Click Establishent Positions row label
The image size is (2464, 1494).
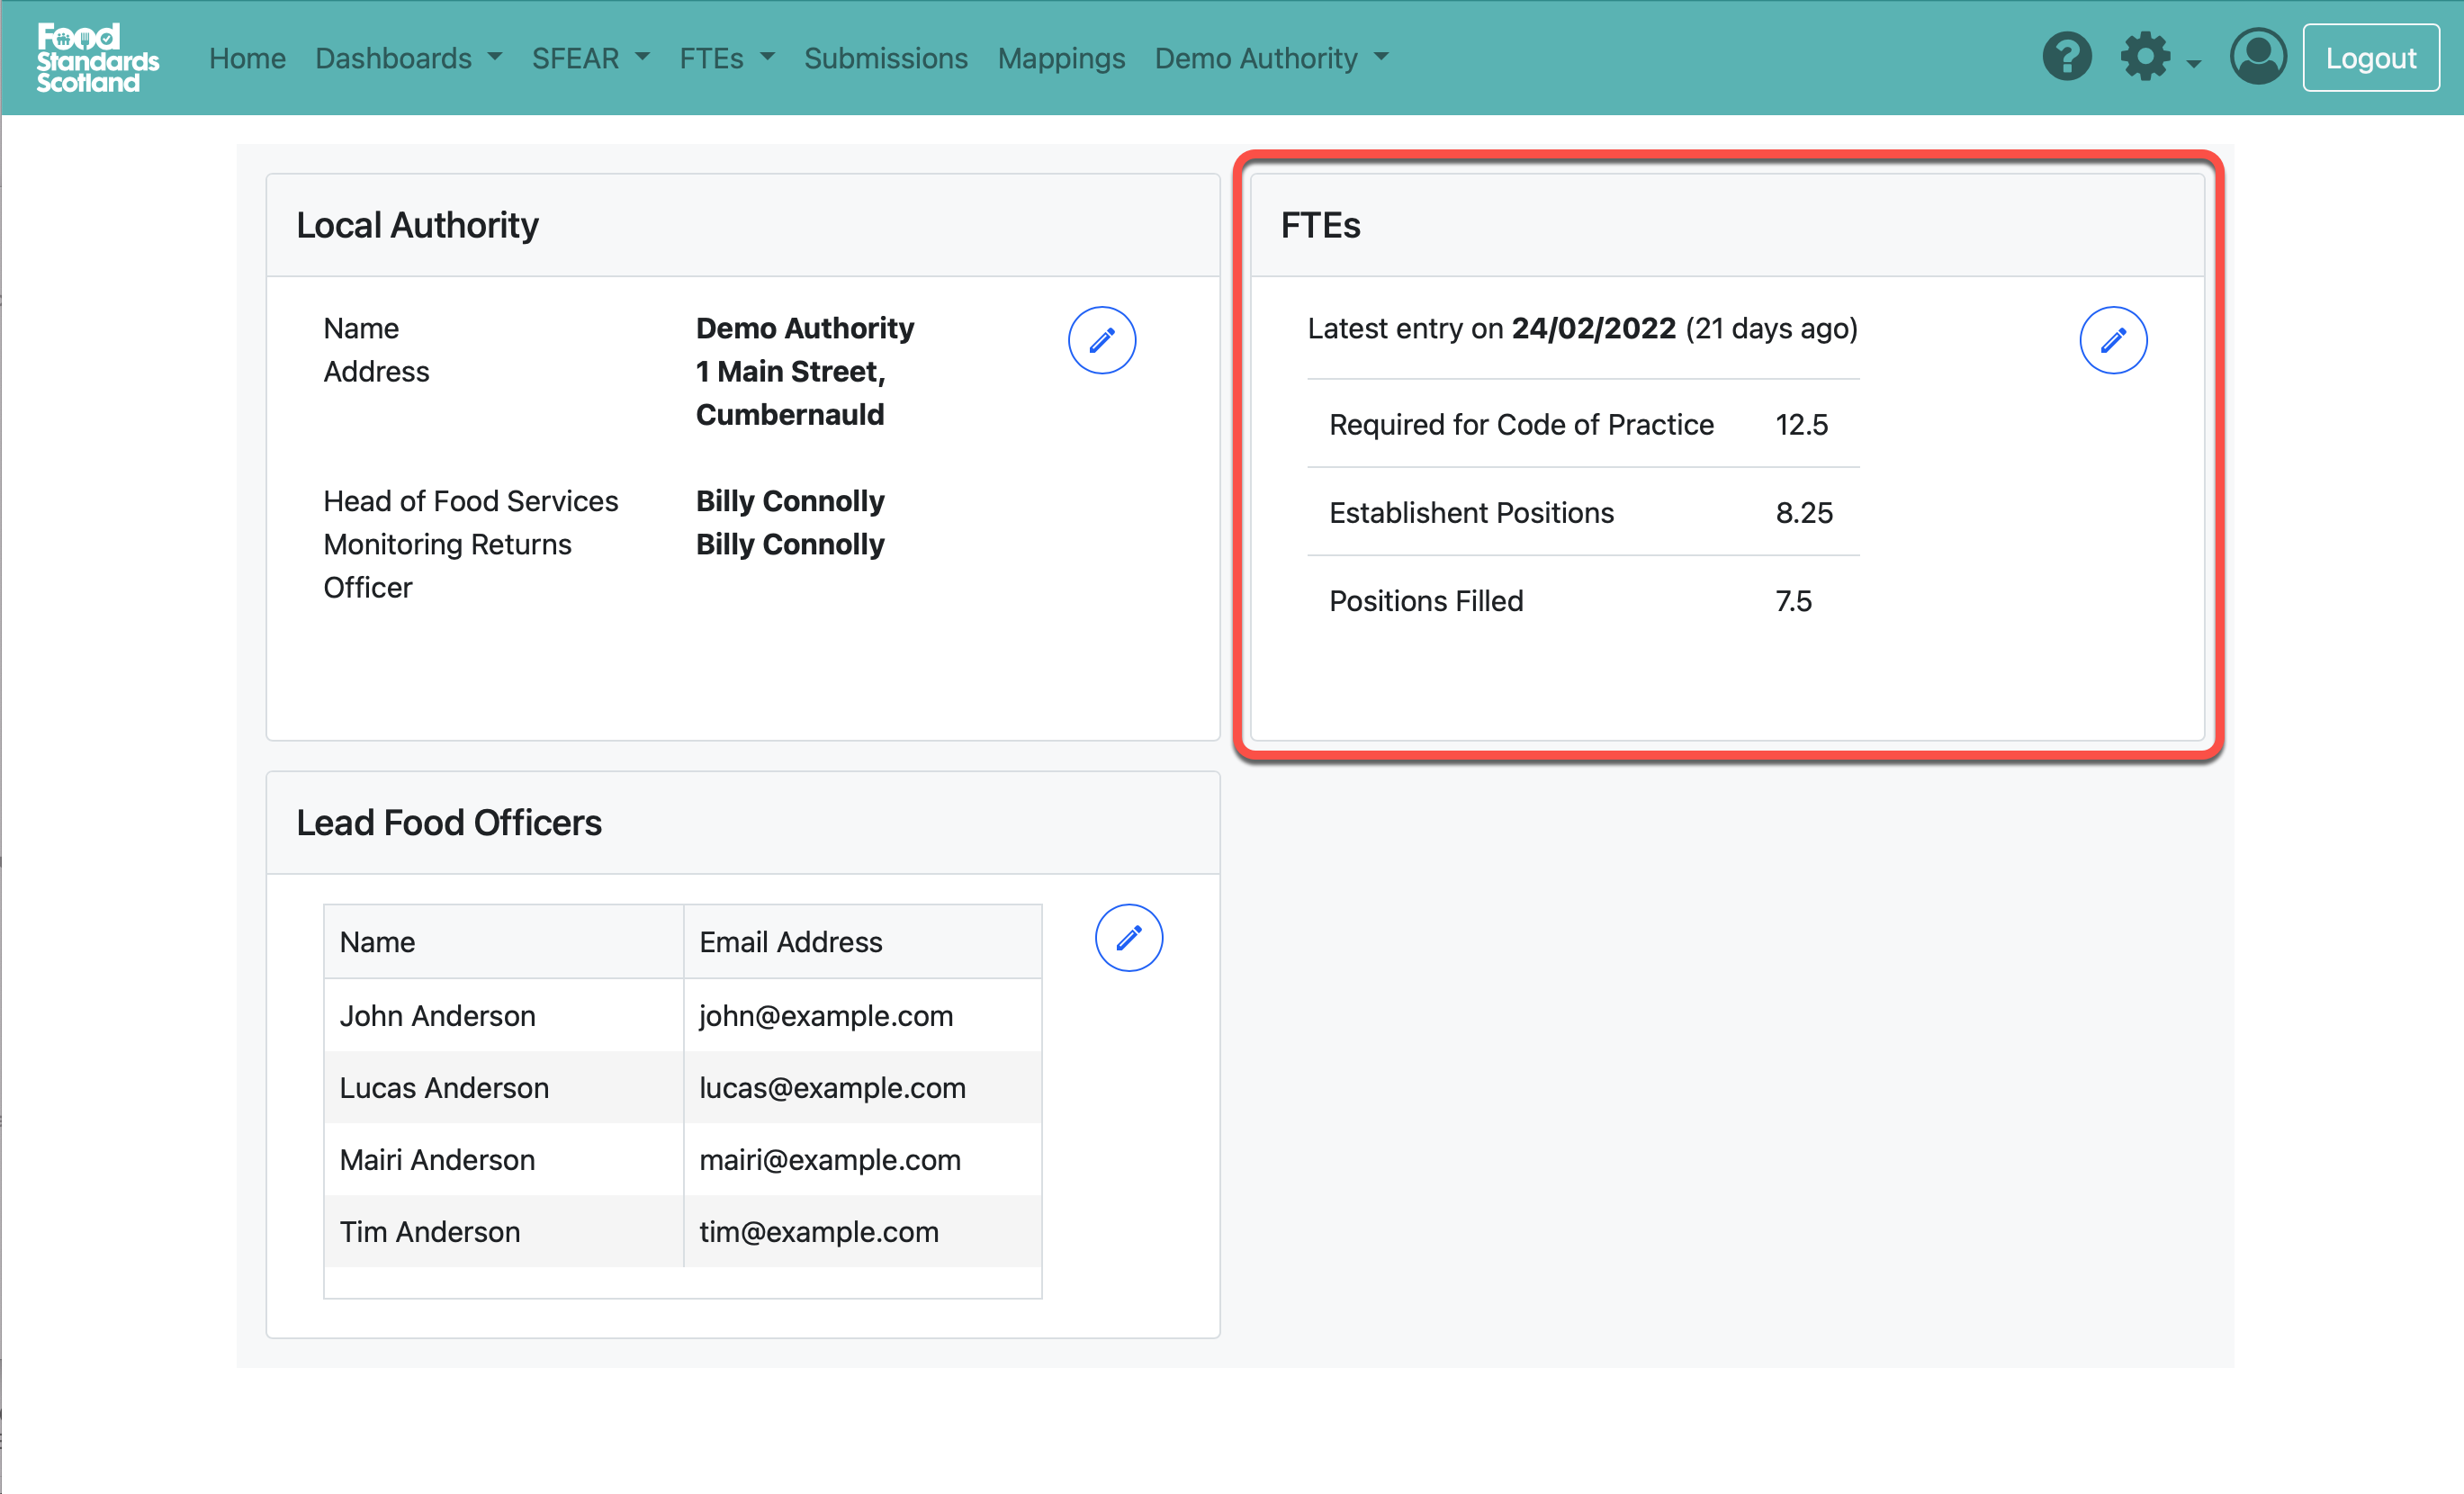[1471, 512]
